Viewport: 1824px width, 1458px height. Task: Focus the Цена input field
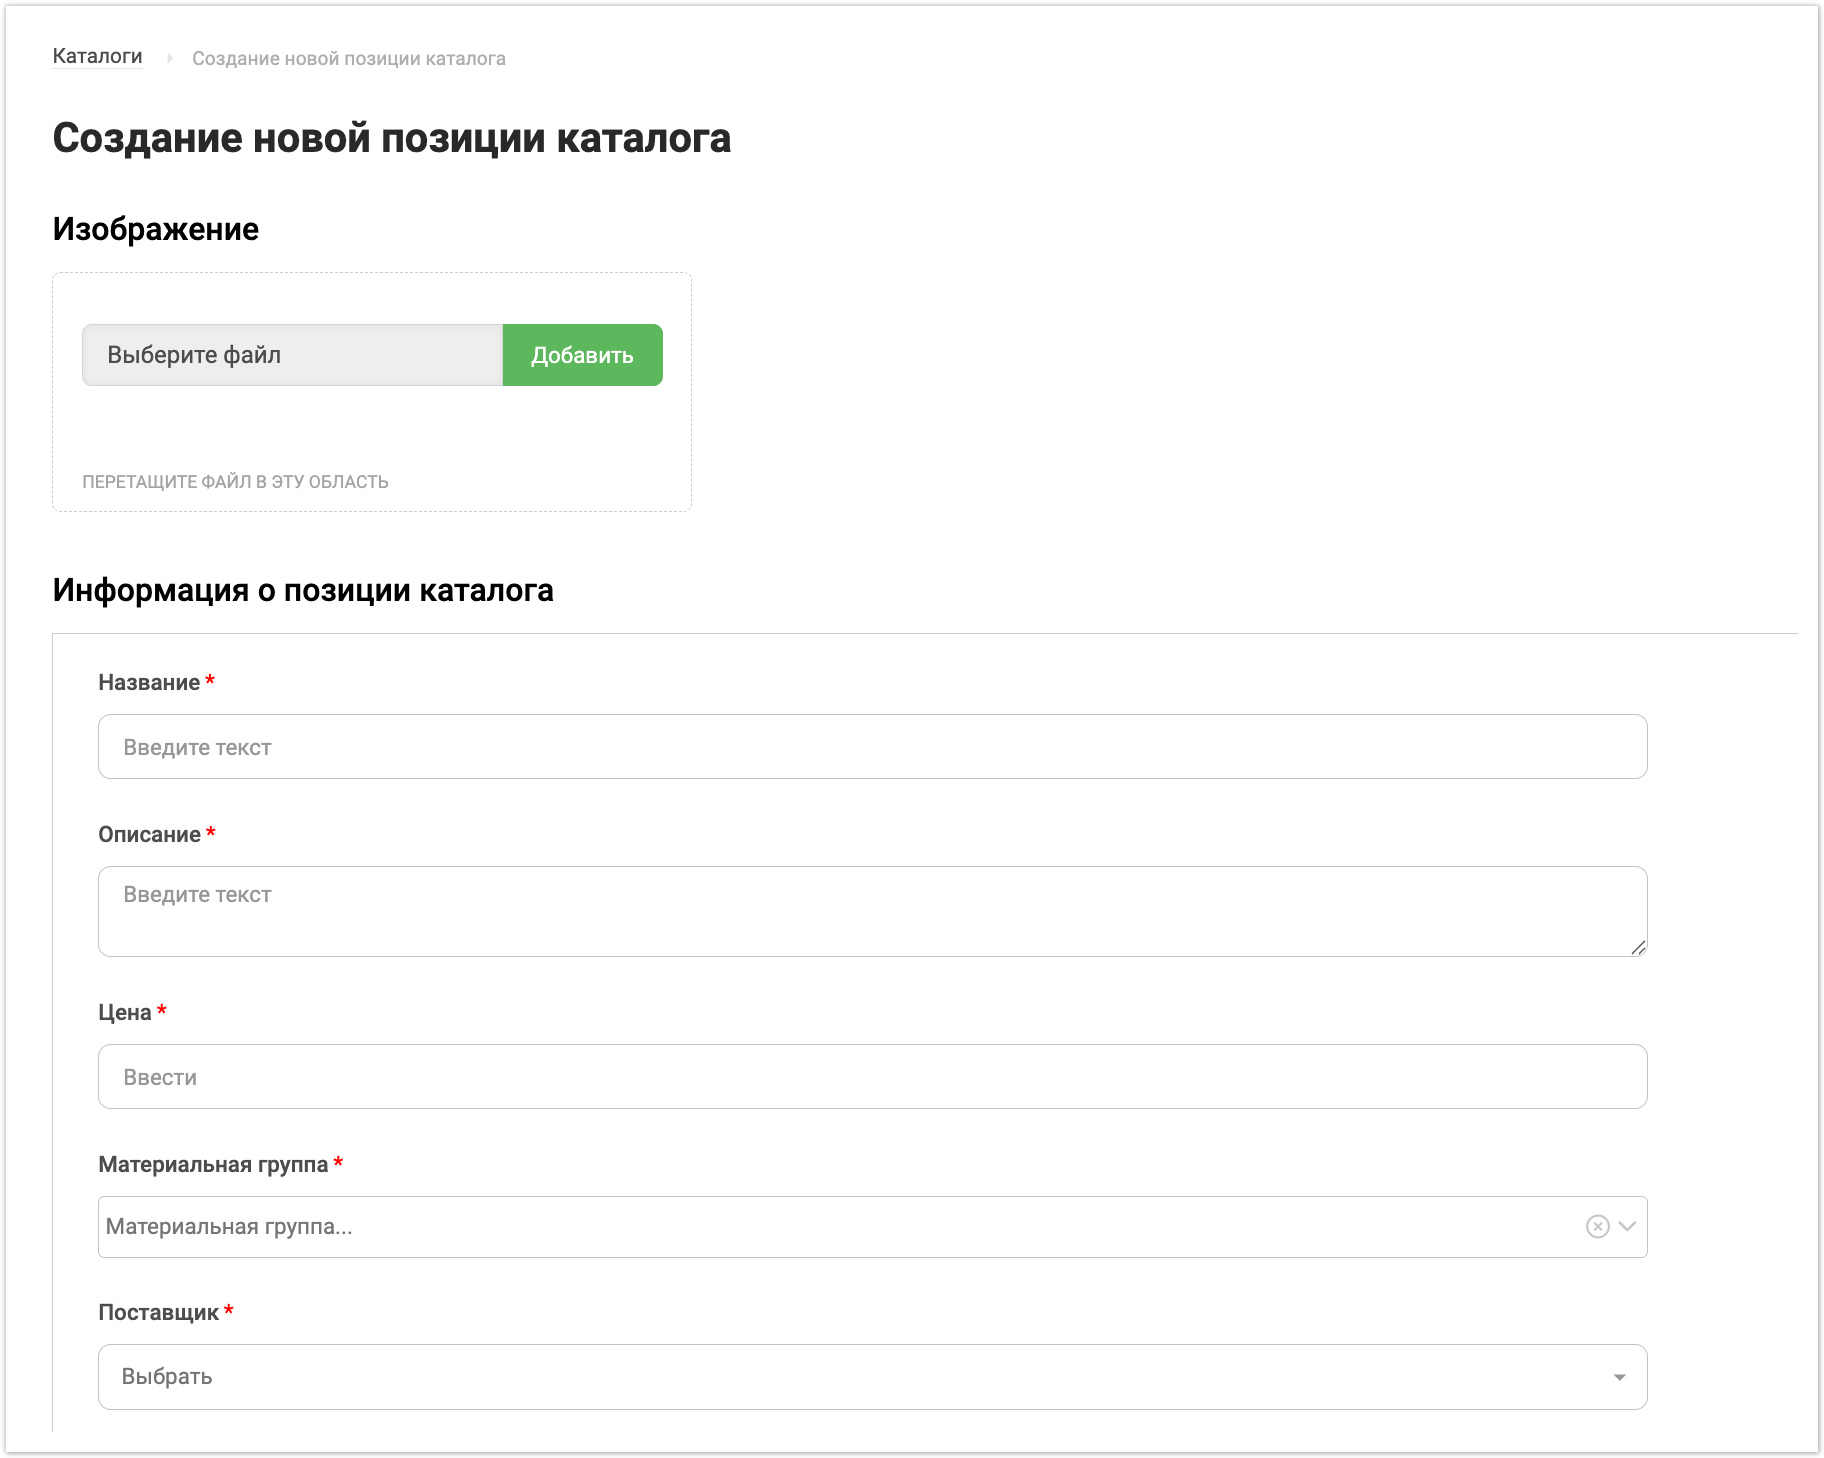pos(872,1077)
